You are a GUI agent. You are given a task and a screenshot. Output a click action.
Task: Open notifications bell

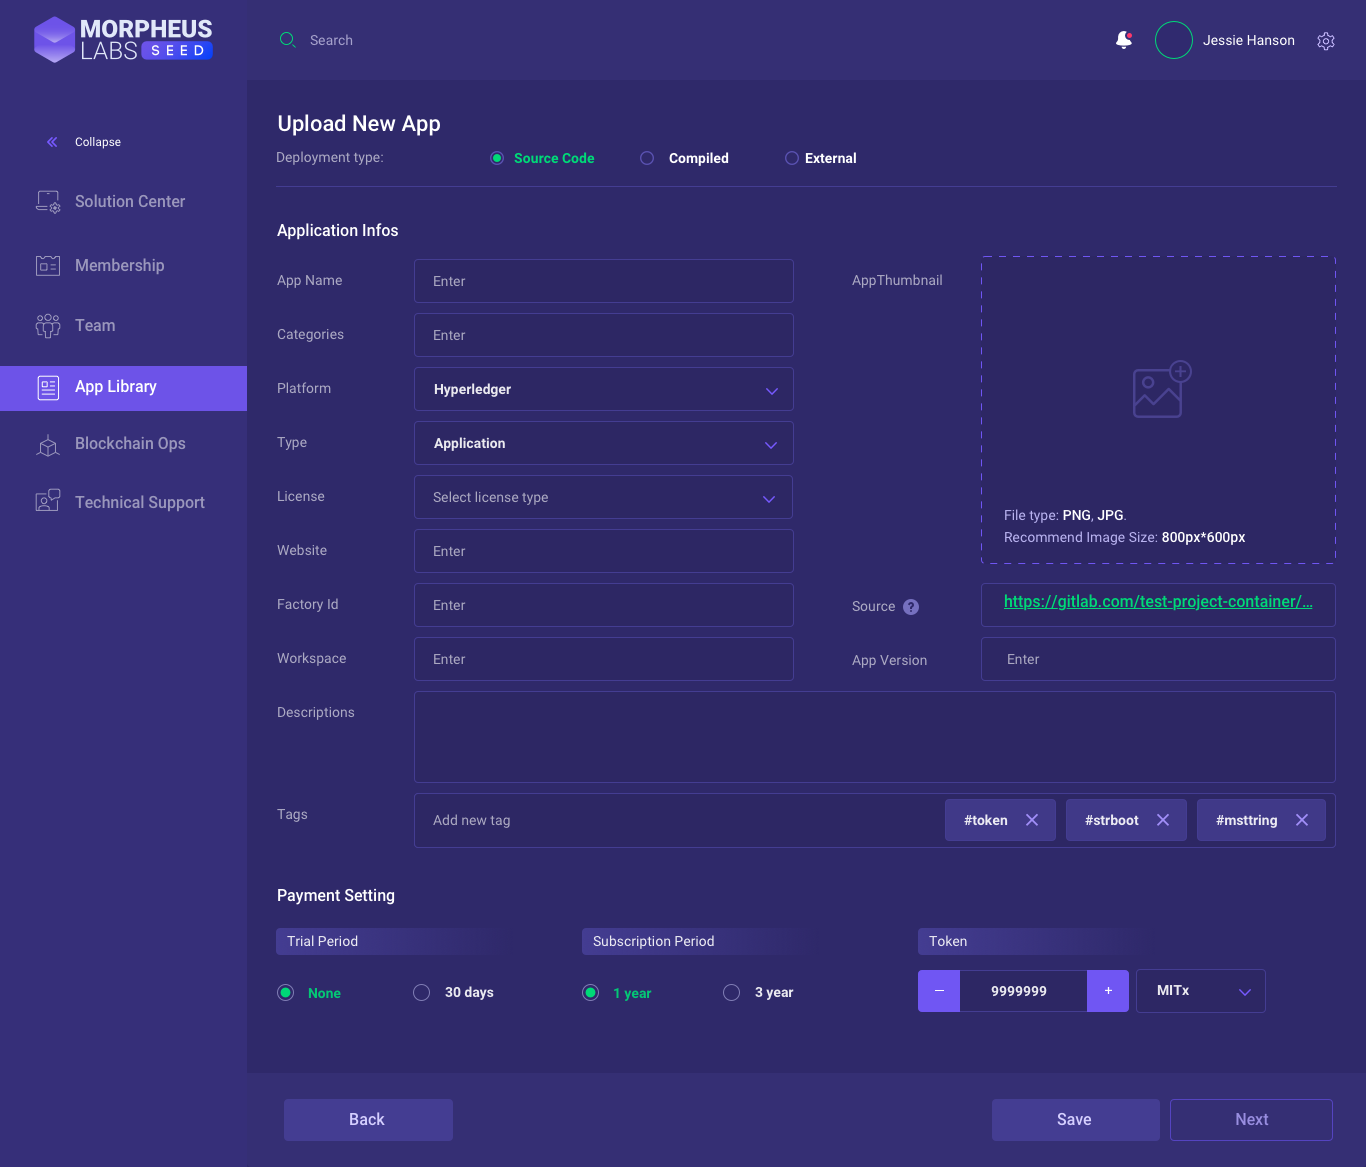[1124, 40]
